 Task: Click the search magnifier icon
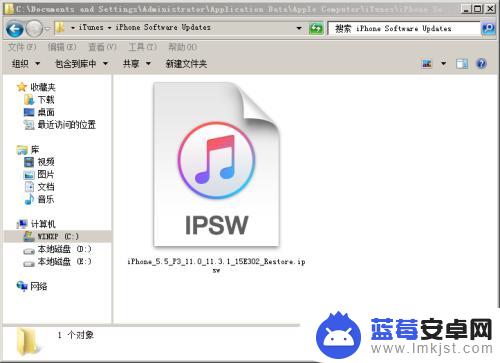(488, 28)
